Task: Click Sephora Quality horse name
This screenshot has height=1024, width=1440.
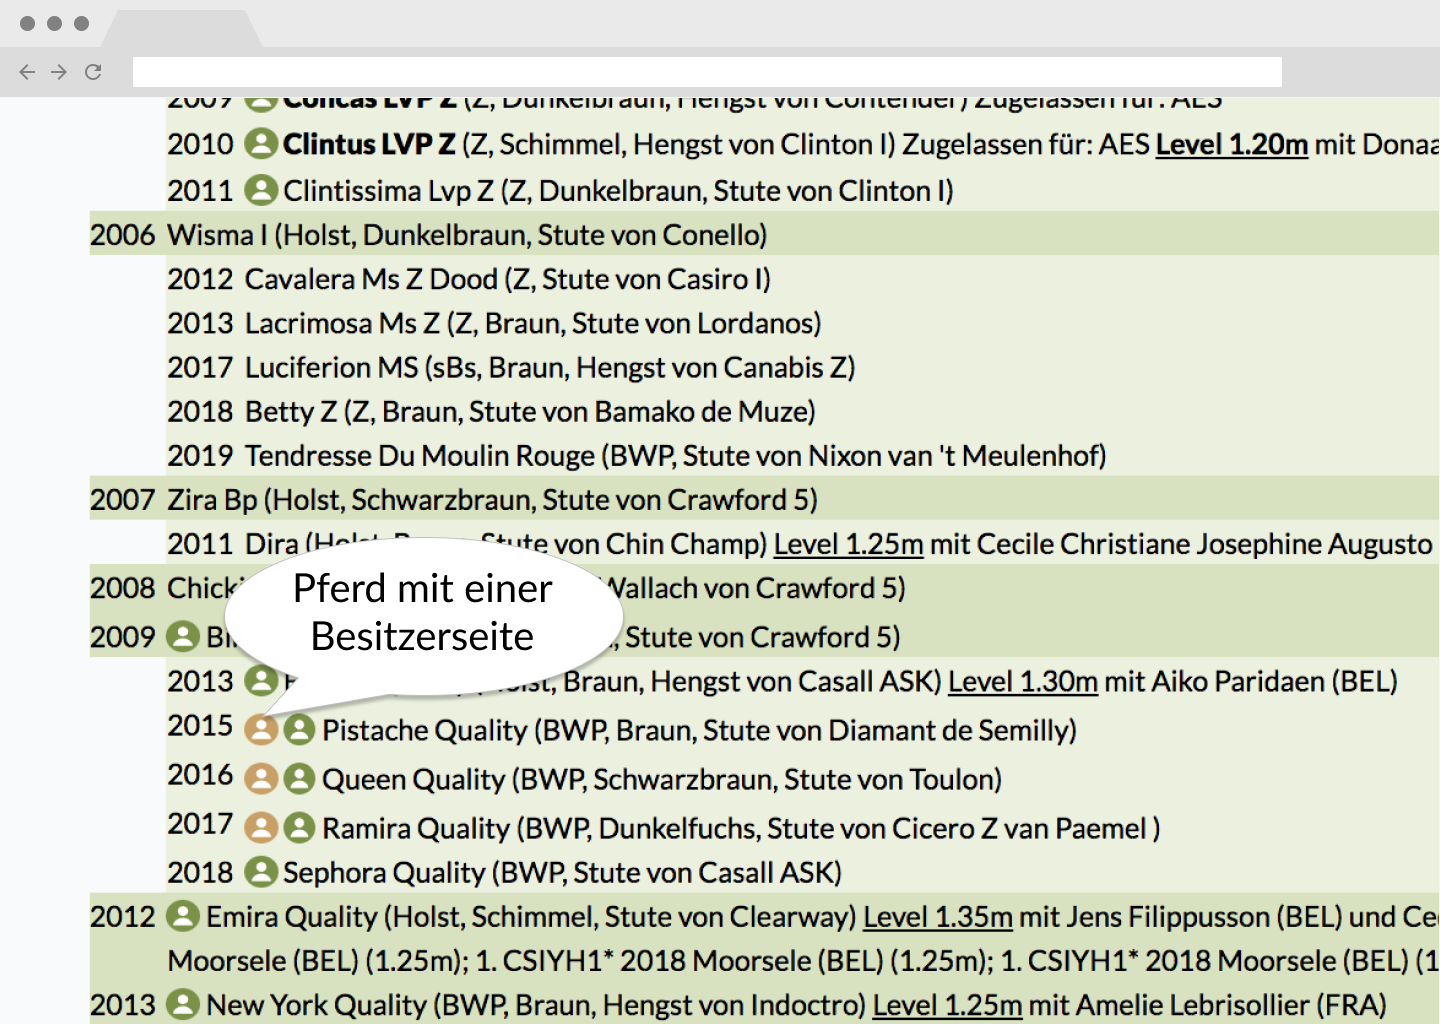Action: click(384, 872)
